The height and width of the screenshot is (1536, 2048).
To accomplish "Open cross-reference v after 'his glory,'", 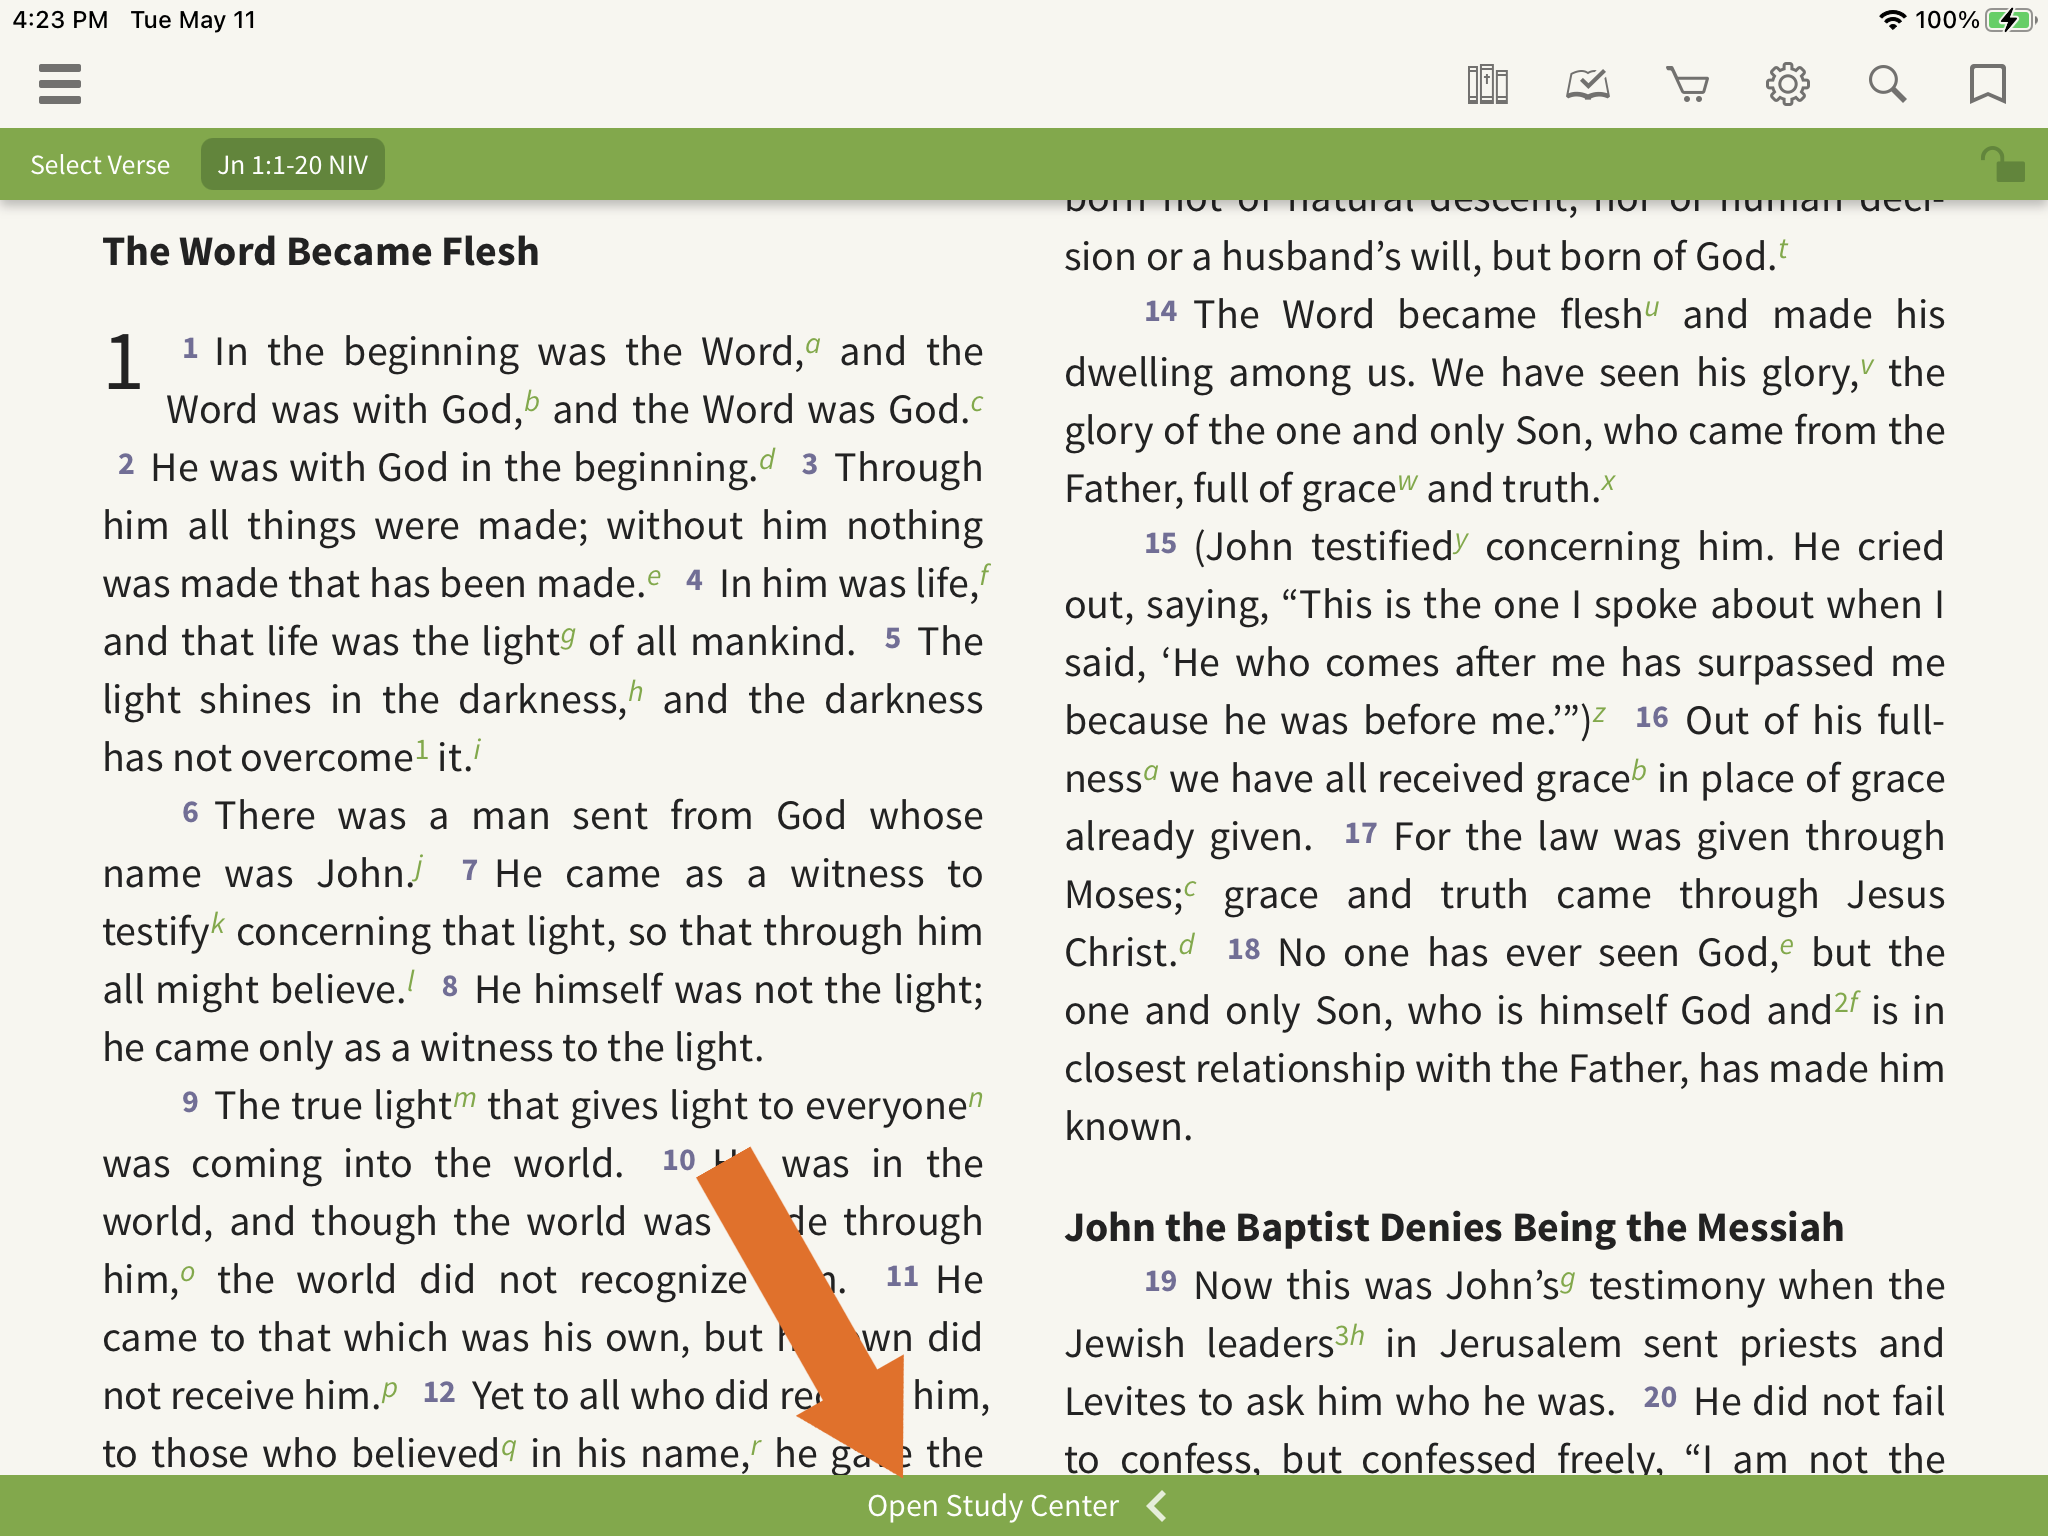I will pos(1867,366).
